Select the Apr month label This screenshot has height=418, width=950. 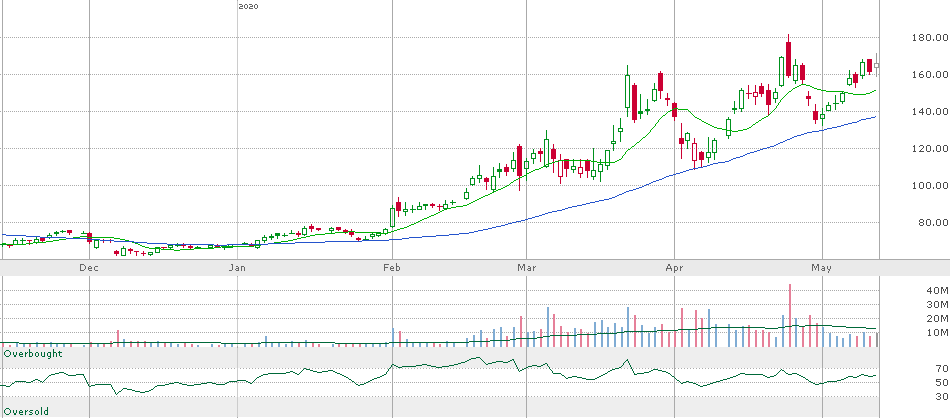click(674, 267)
